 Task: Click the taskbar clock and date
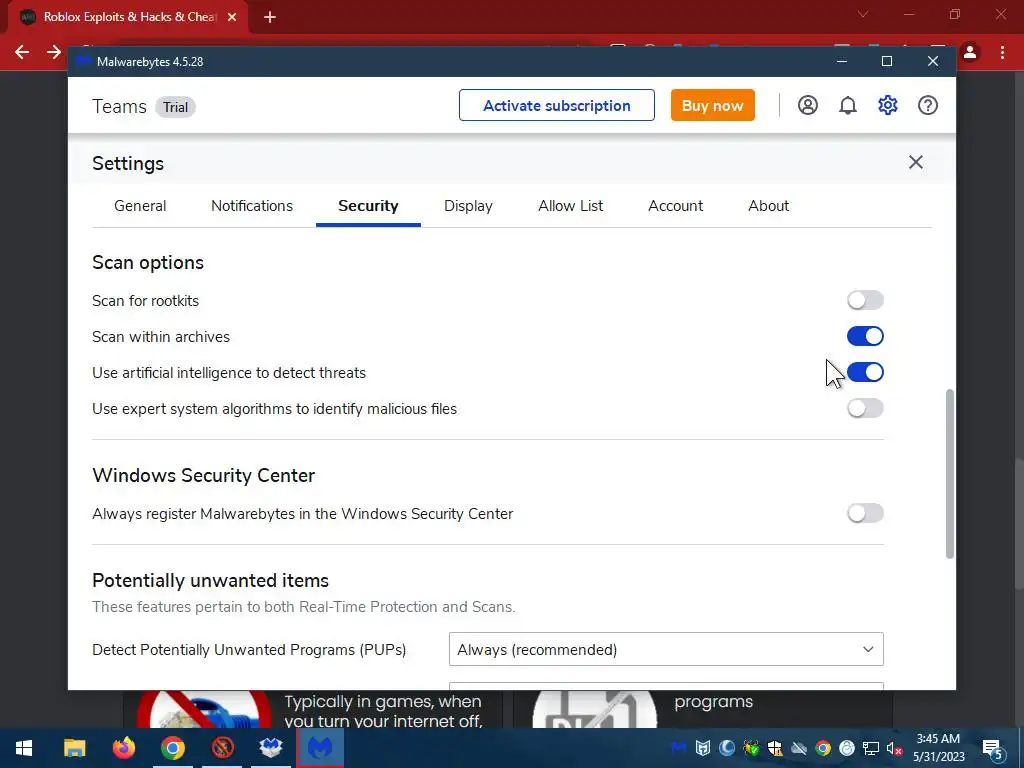point(938,748)
